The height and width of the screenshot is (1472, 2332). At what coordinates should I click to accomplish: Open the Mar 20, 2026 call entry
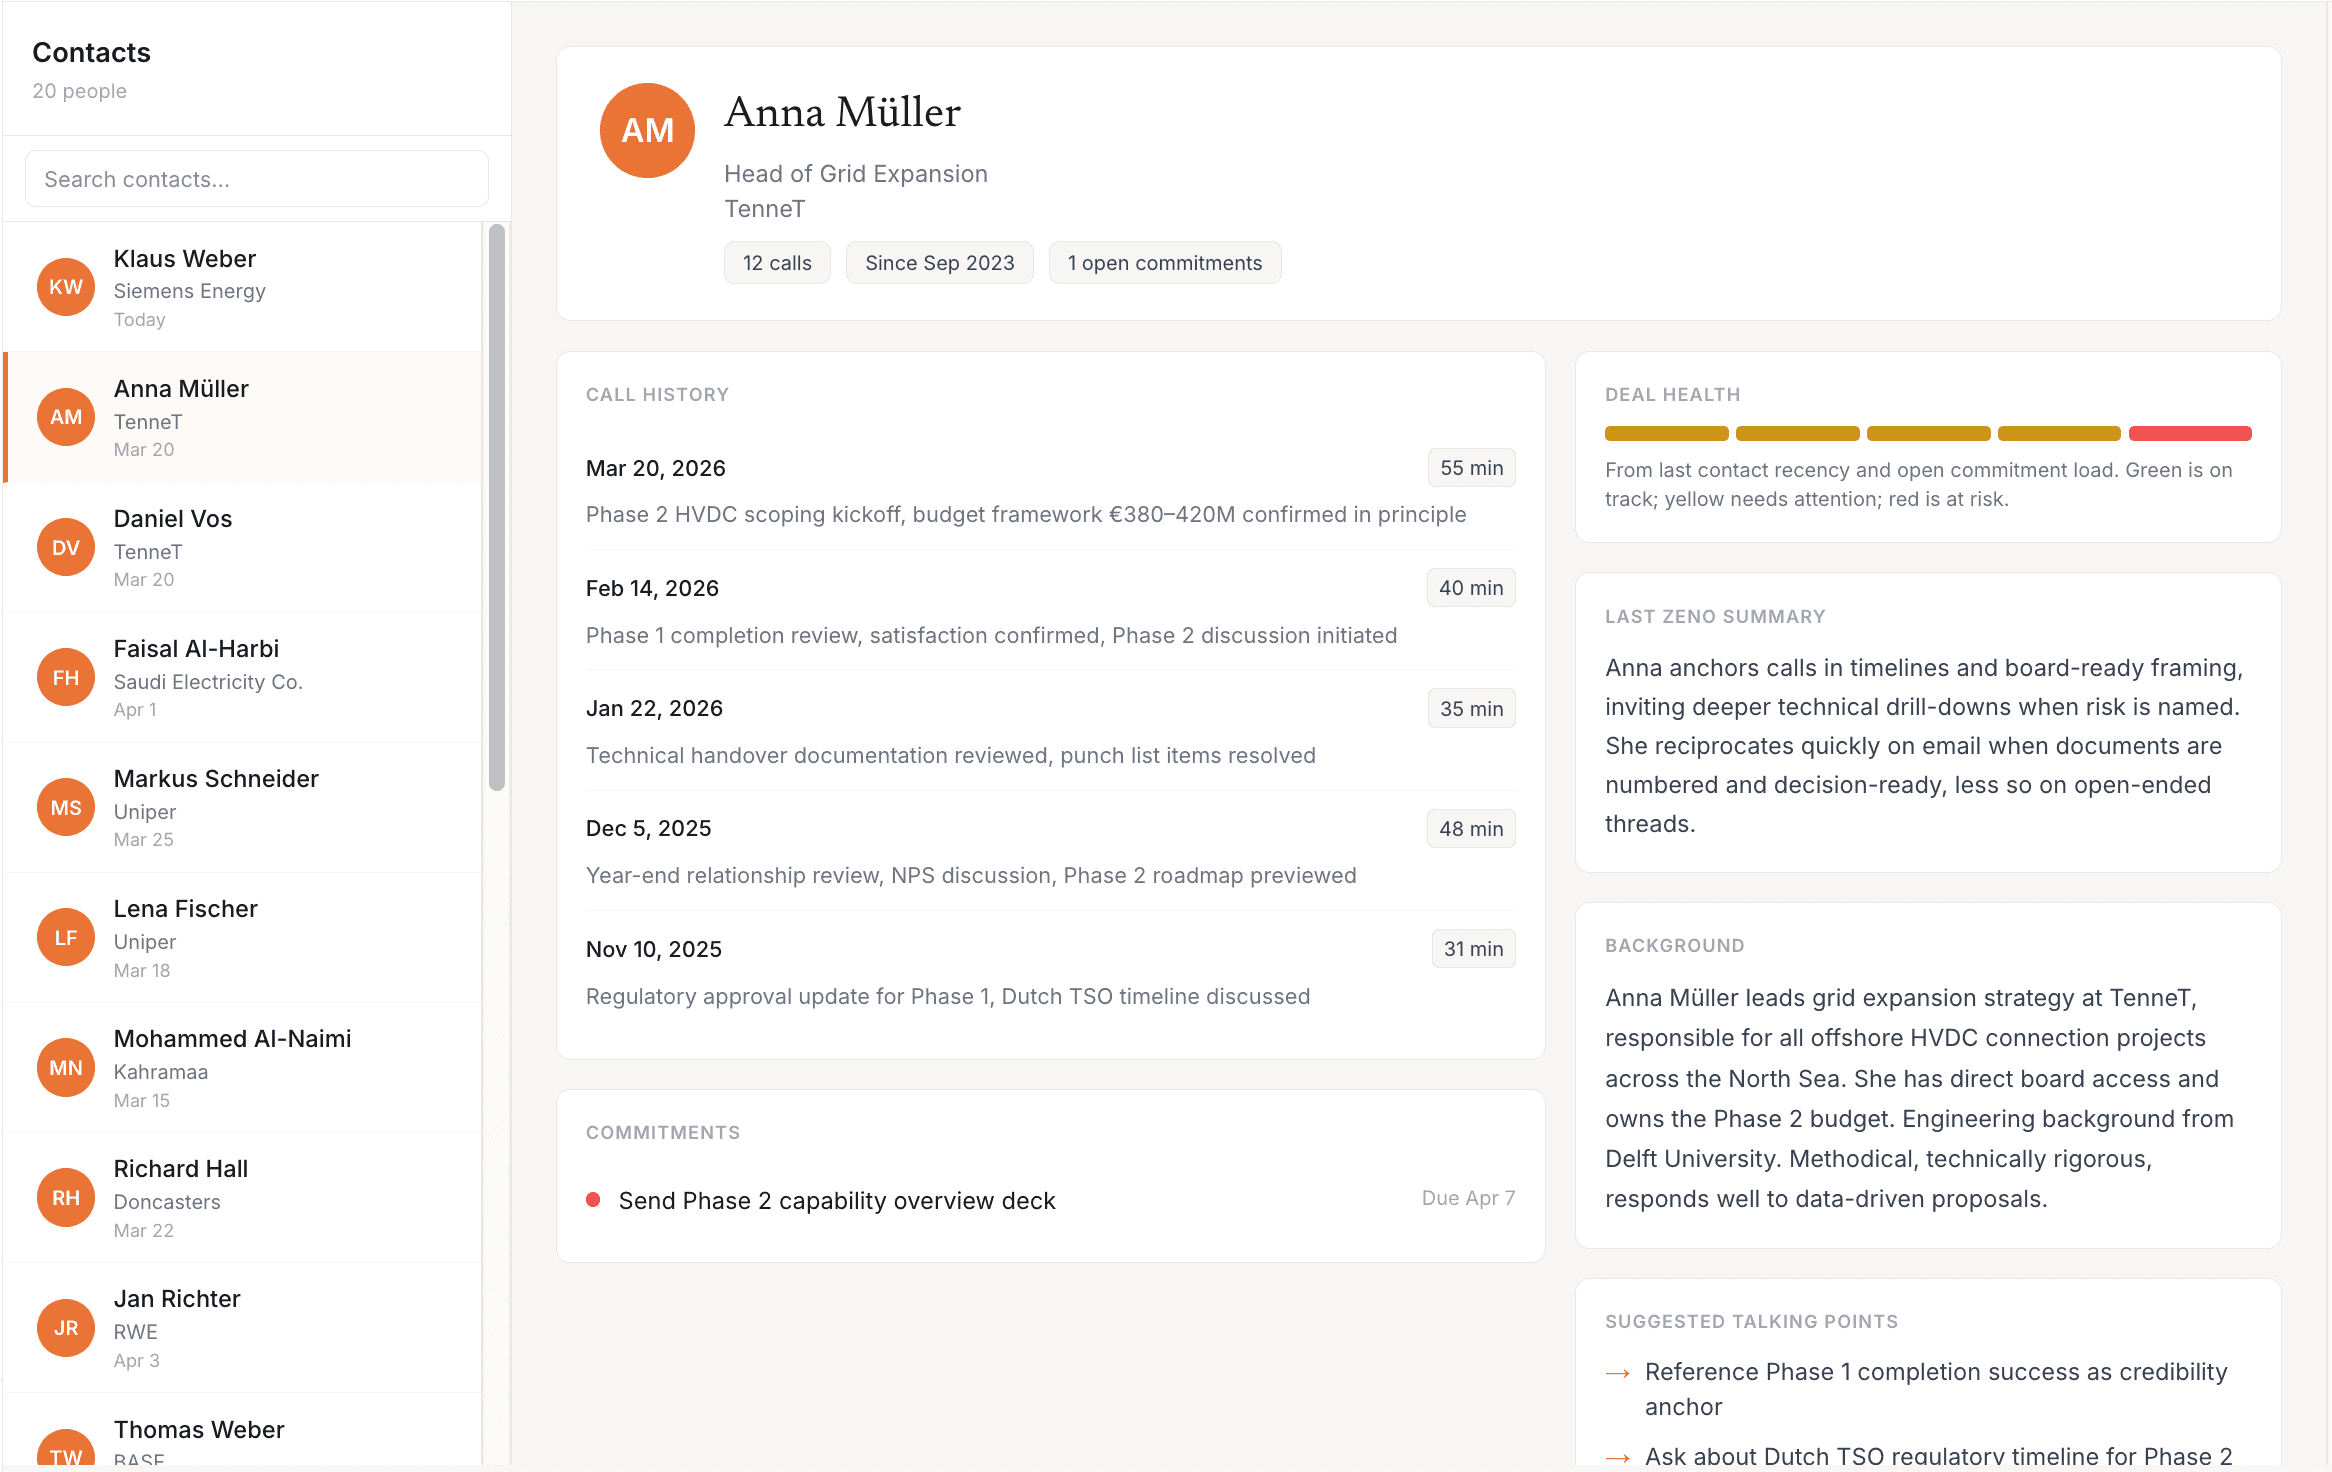[x=1050, y=490]
